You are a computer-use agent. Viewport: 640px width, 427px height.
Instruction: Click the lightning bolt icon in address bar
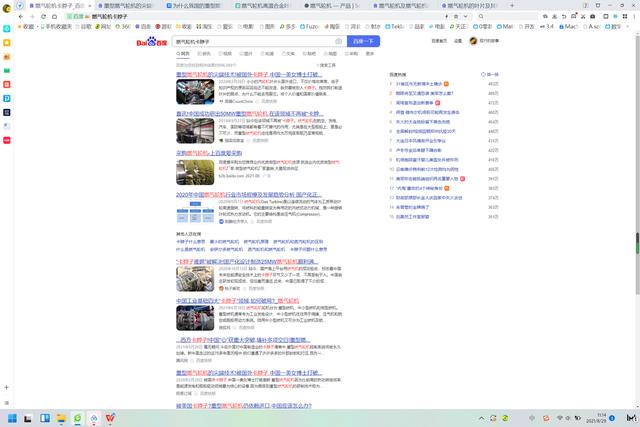tap(446, 16)
